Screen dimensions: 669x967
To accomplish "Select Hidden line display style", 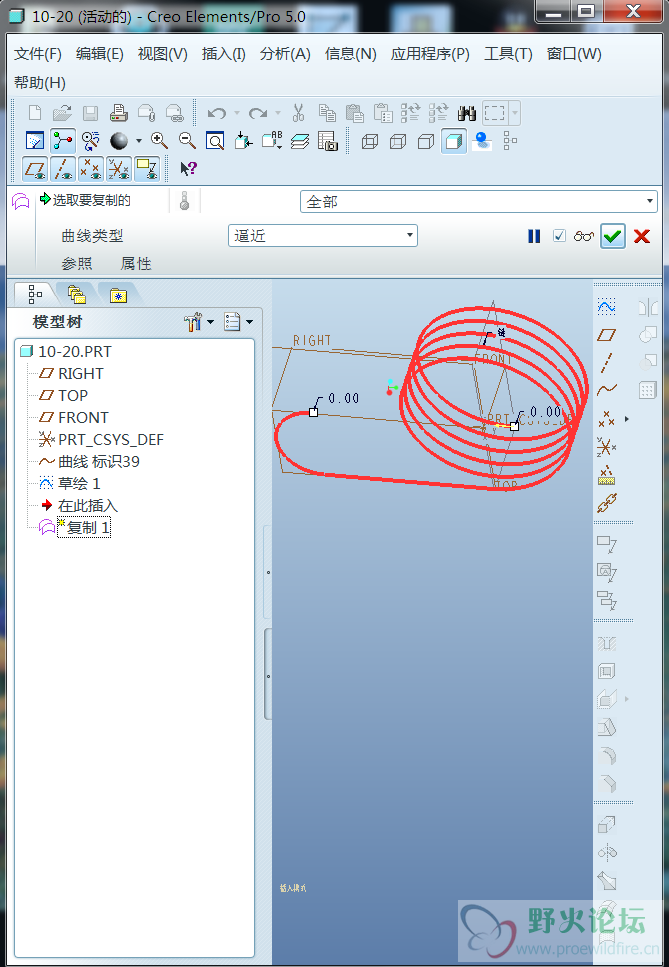I will coord(398,142).
